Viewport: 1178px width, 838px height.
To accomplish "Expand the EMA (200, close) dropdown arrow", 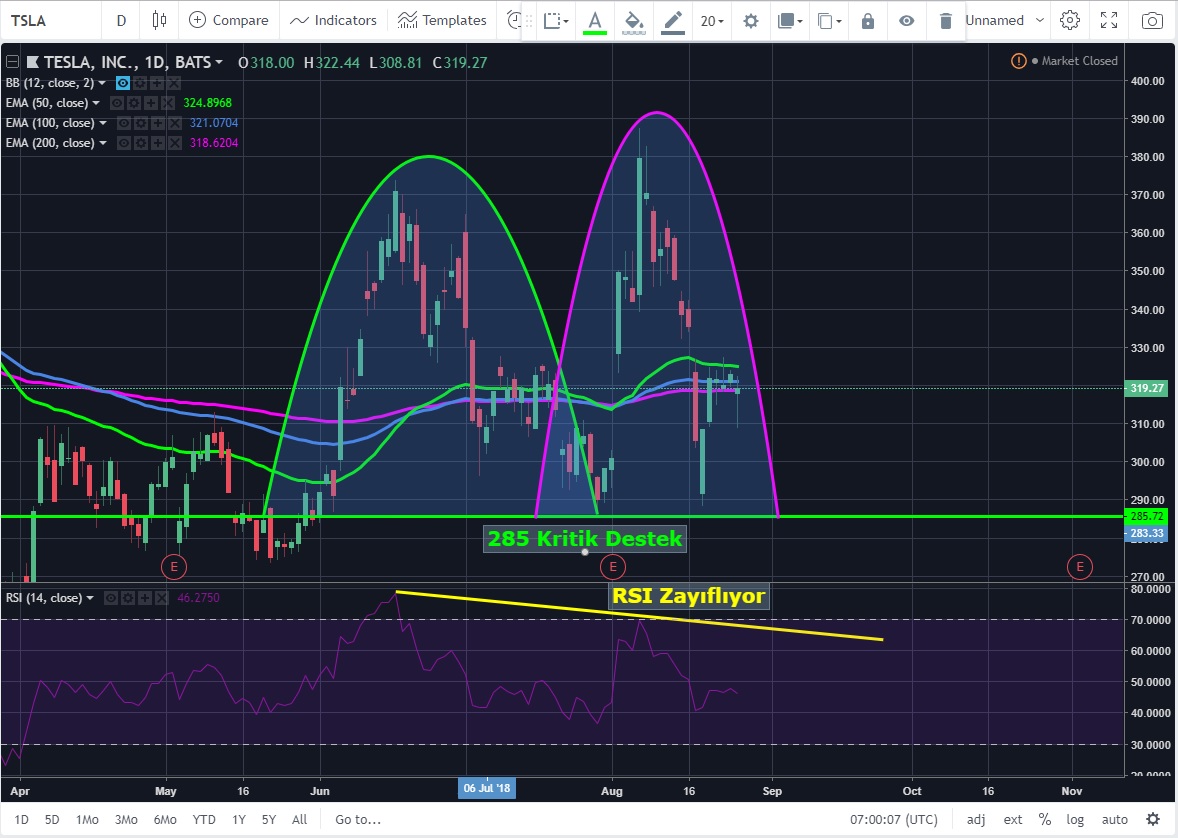I will [x=103, y=143].
